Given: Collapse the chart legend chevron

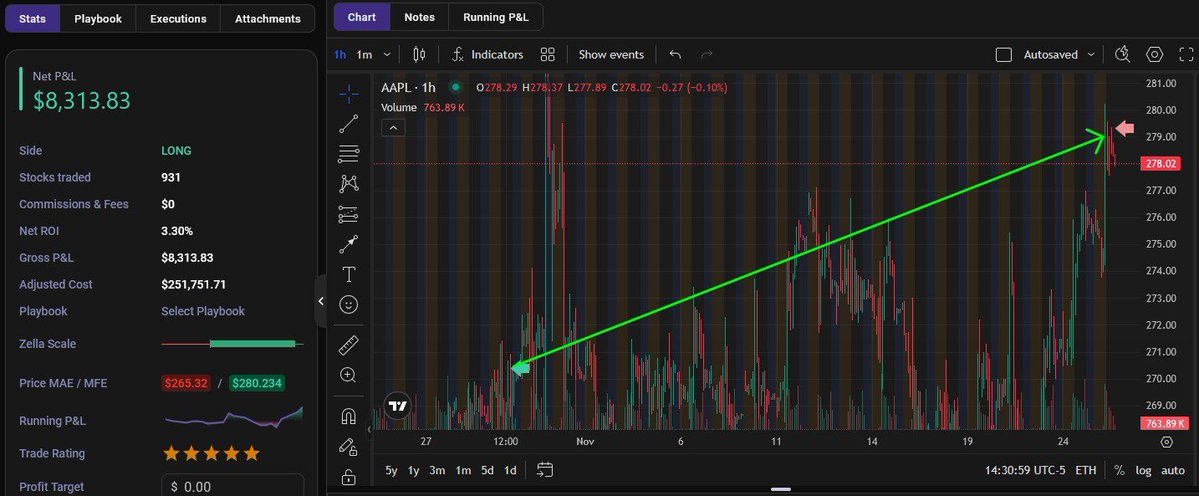Looking at the screenshot, I should pyautogui.click(x=393, y=128).
